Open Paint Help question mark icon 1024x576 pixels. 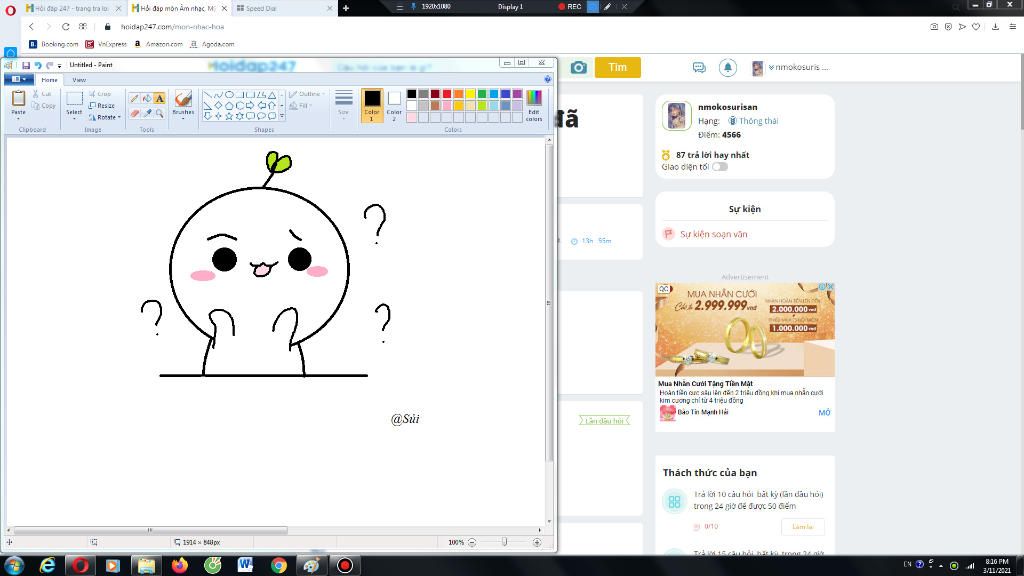(547, 79)
